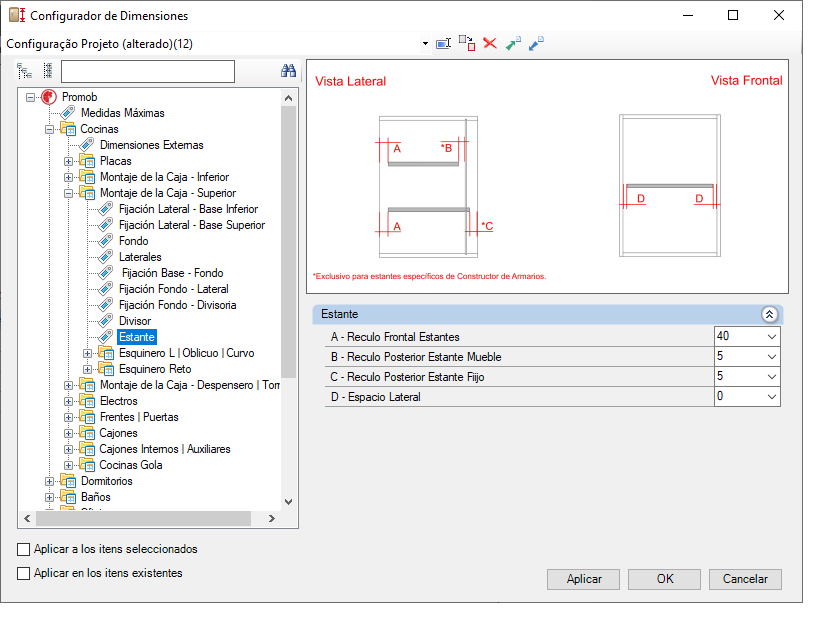Click the red X delete configuration icon

490,43
